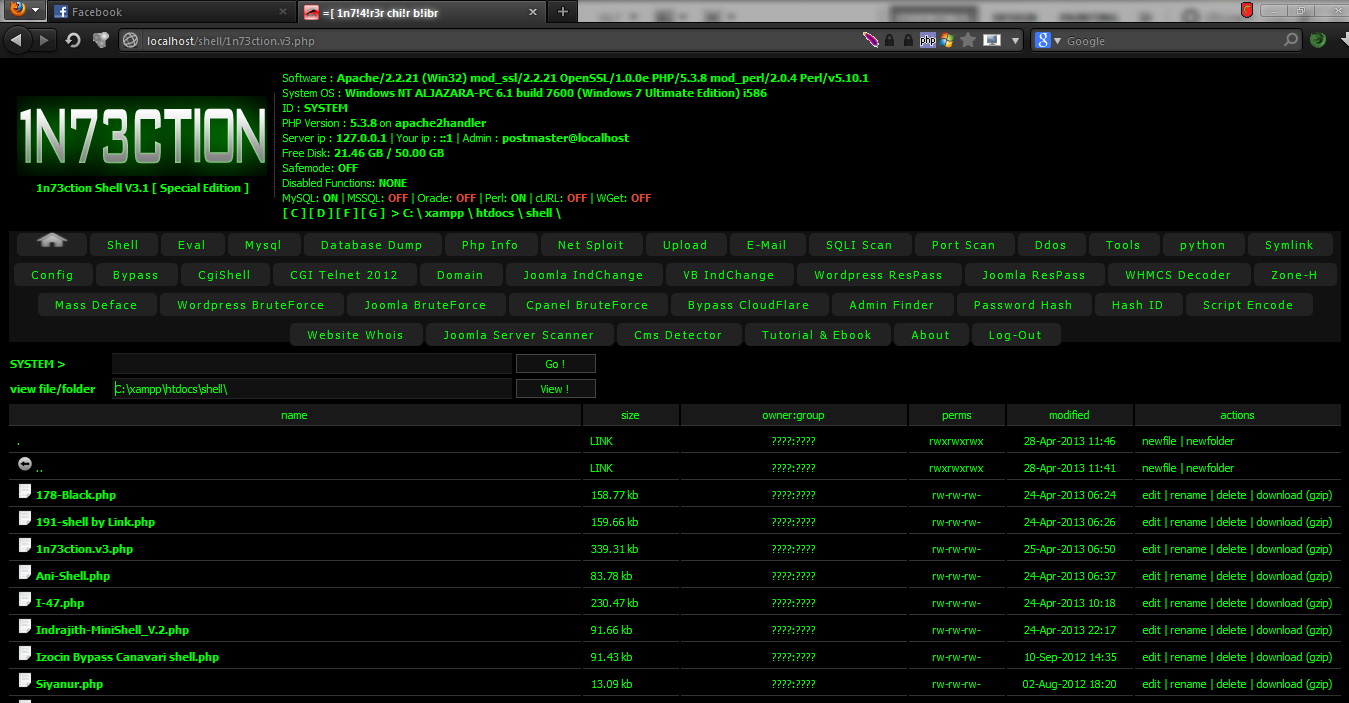The image size is (1349, 703).
Task: Open the edit link for Siyanur.php
Action: [1151, 683]
